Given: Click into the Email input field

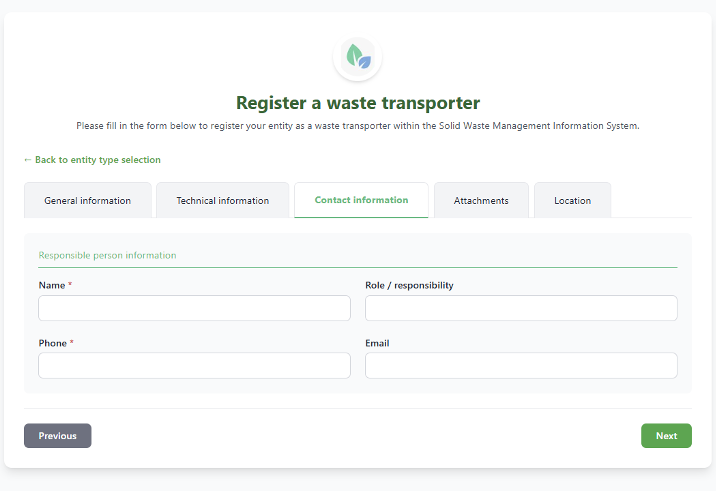Looking at the screenshot, I should pos(521,365).
